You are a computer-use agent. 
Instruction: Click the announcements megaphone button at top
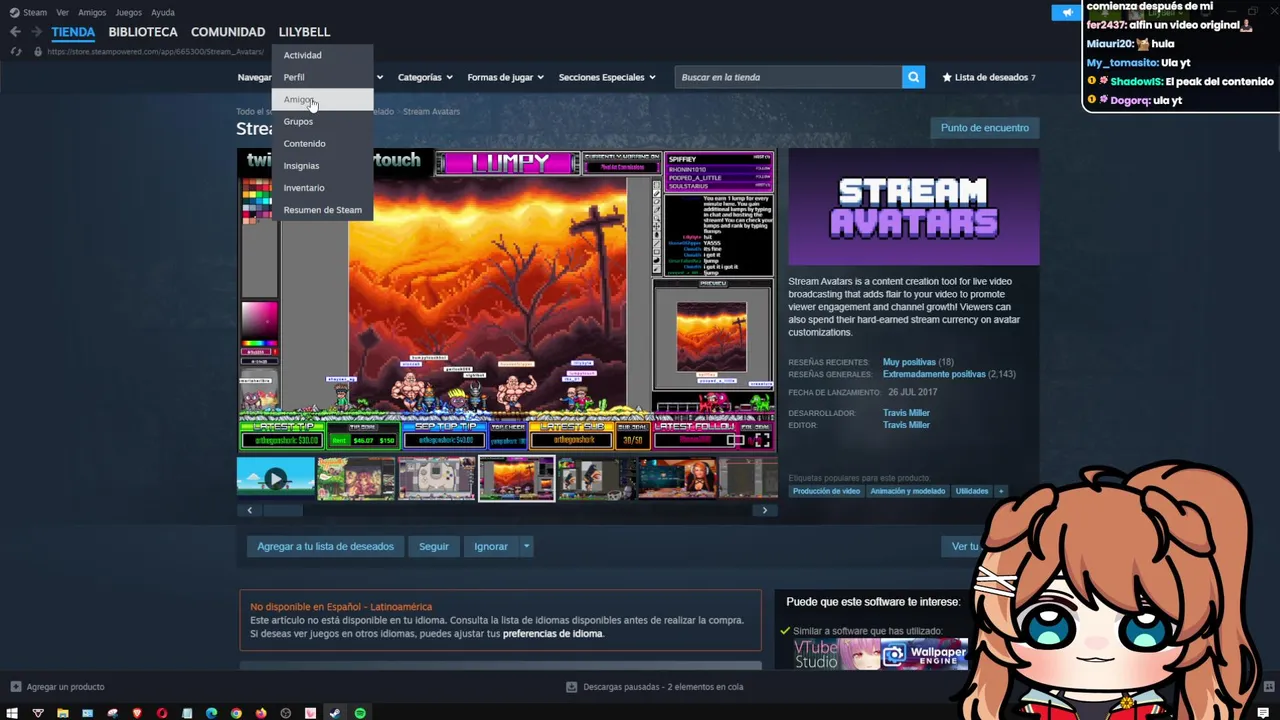tap(1067, 12)
